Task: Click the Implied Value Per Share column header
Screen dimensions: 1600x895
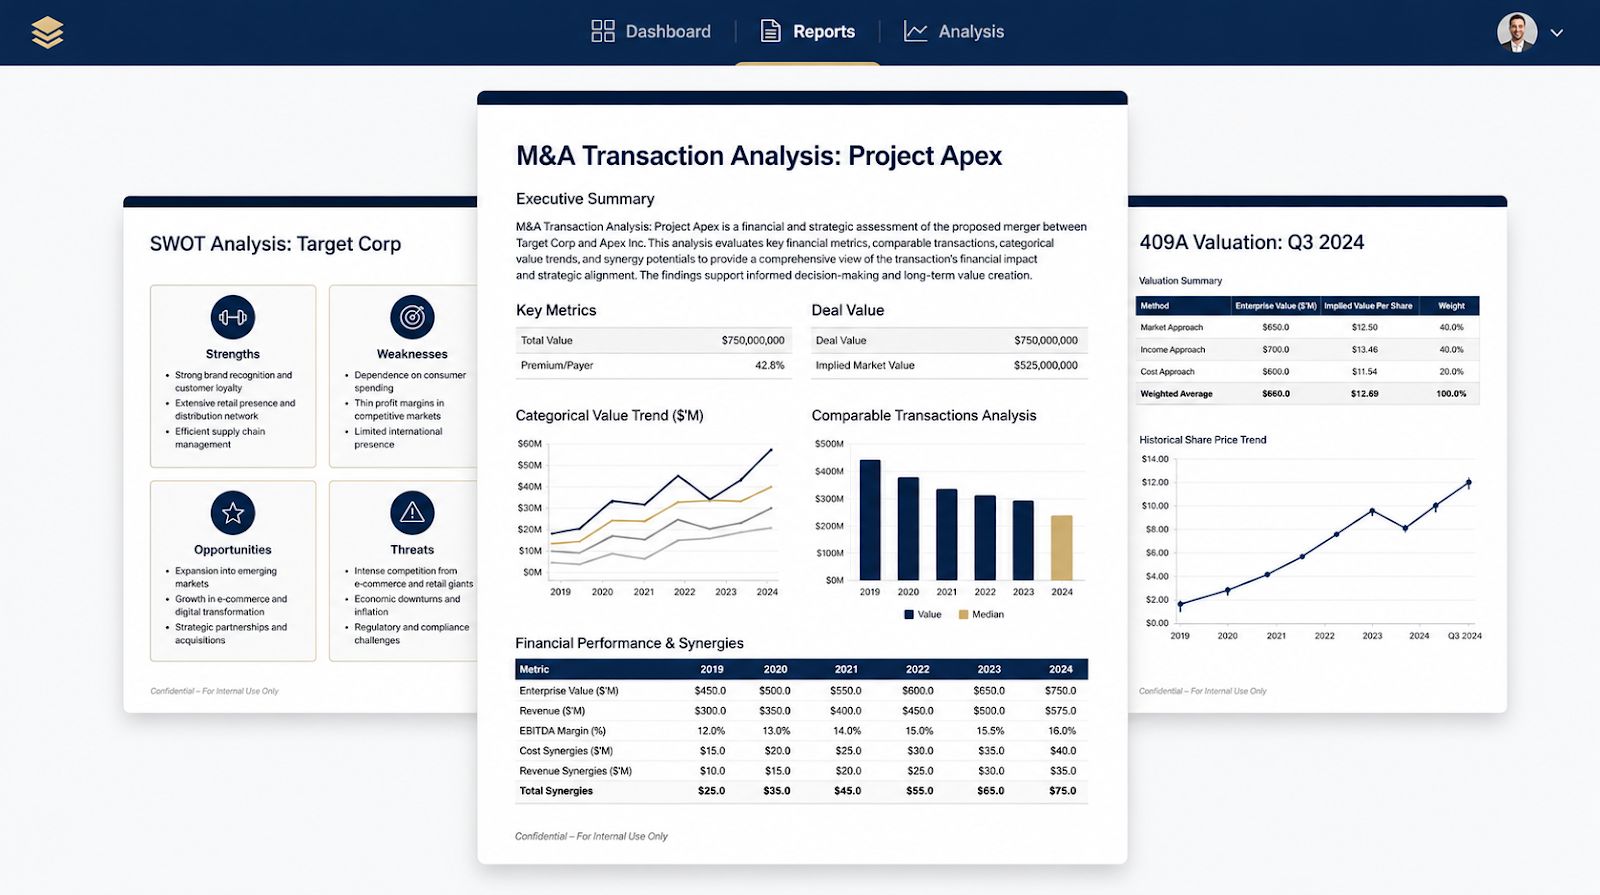Action: pos(1368,306)
